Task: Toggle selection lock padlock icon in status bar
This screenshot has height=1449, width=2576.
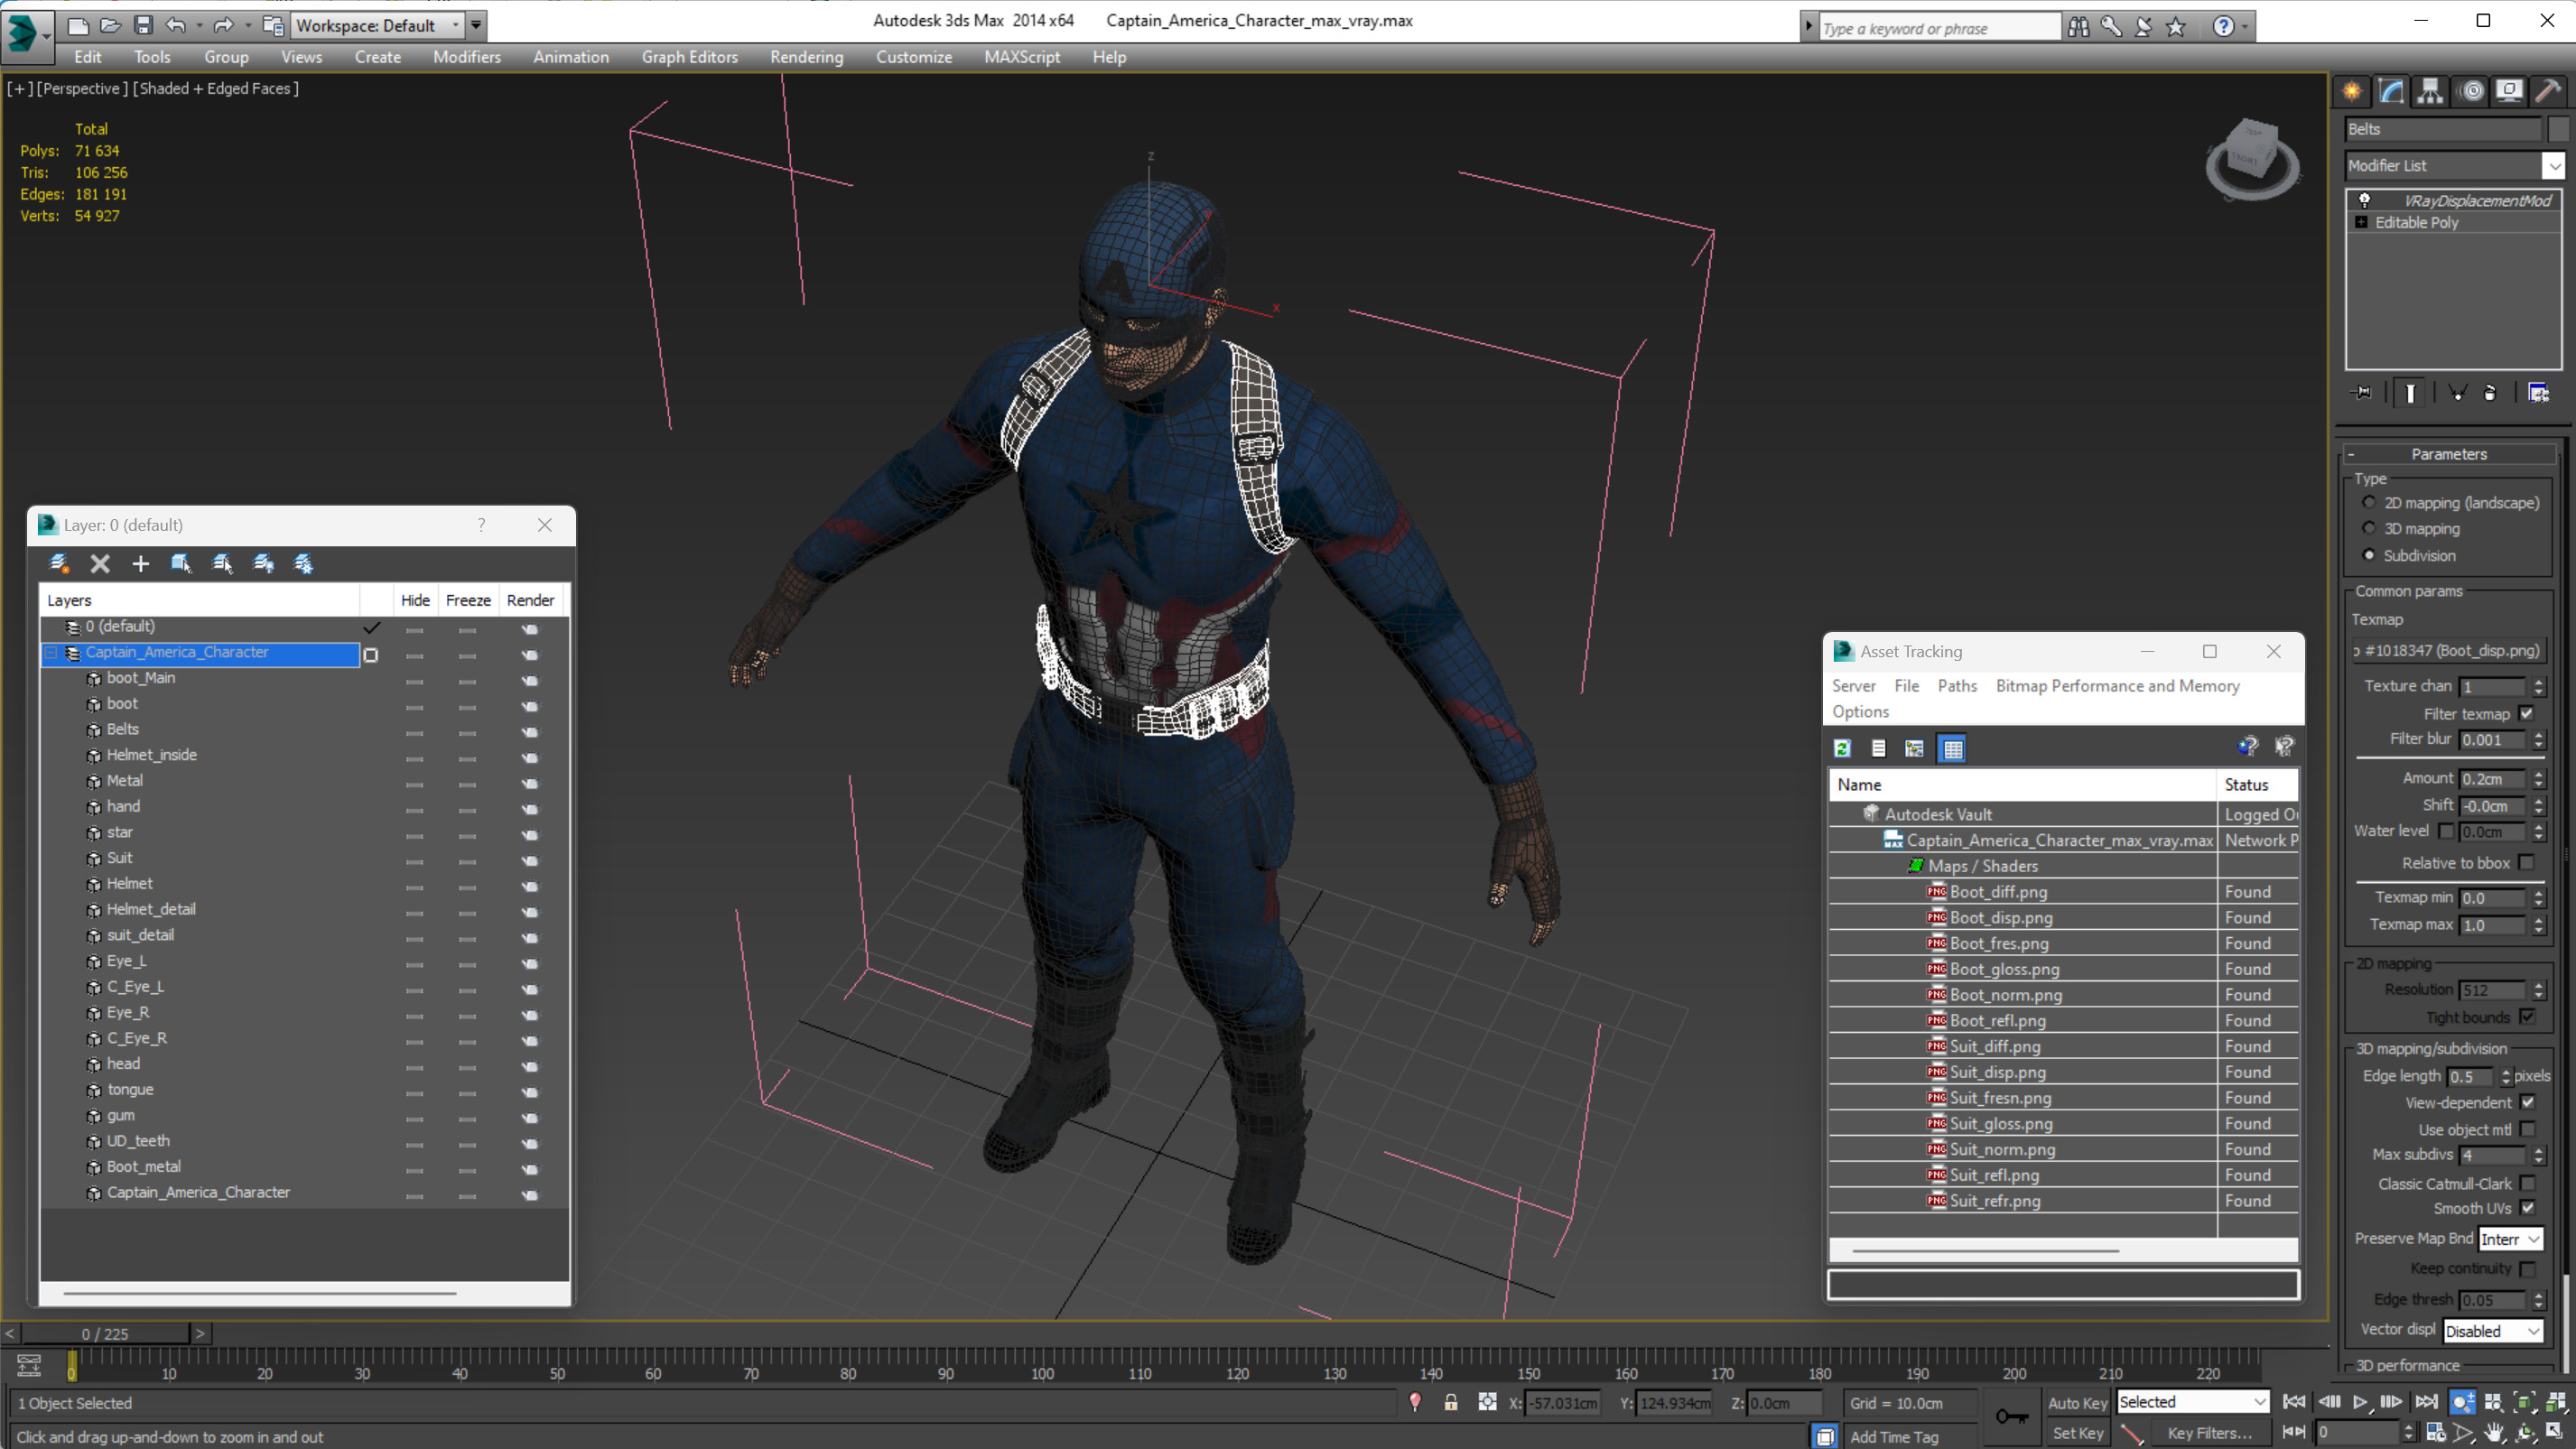Action: [x=1450, y=1402]
